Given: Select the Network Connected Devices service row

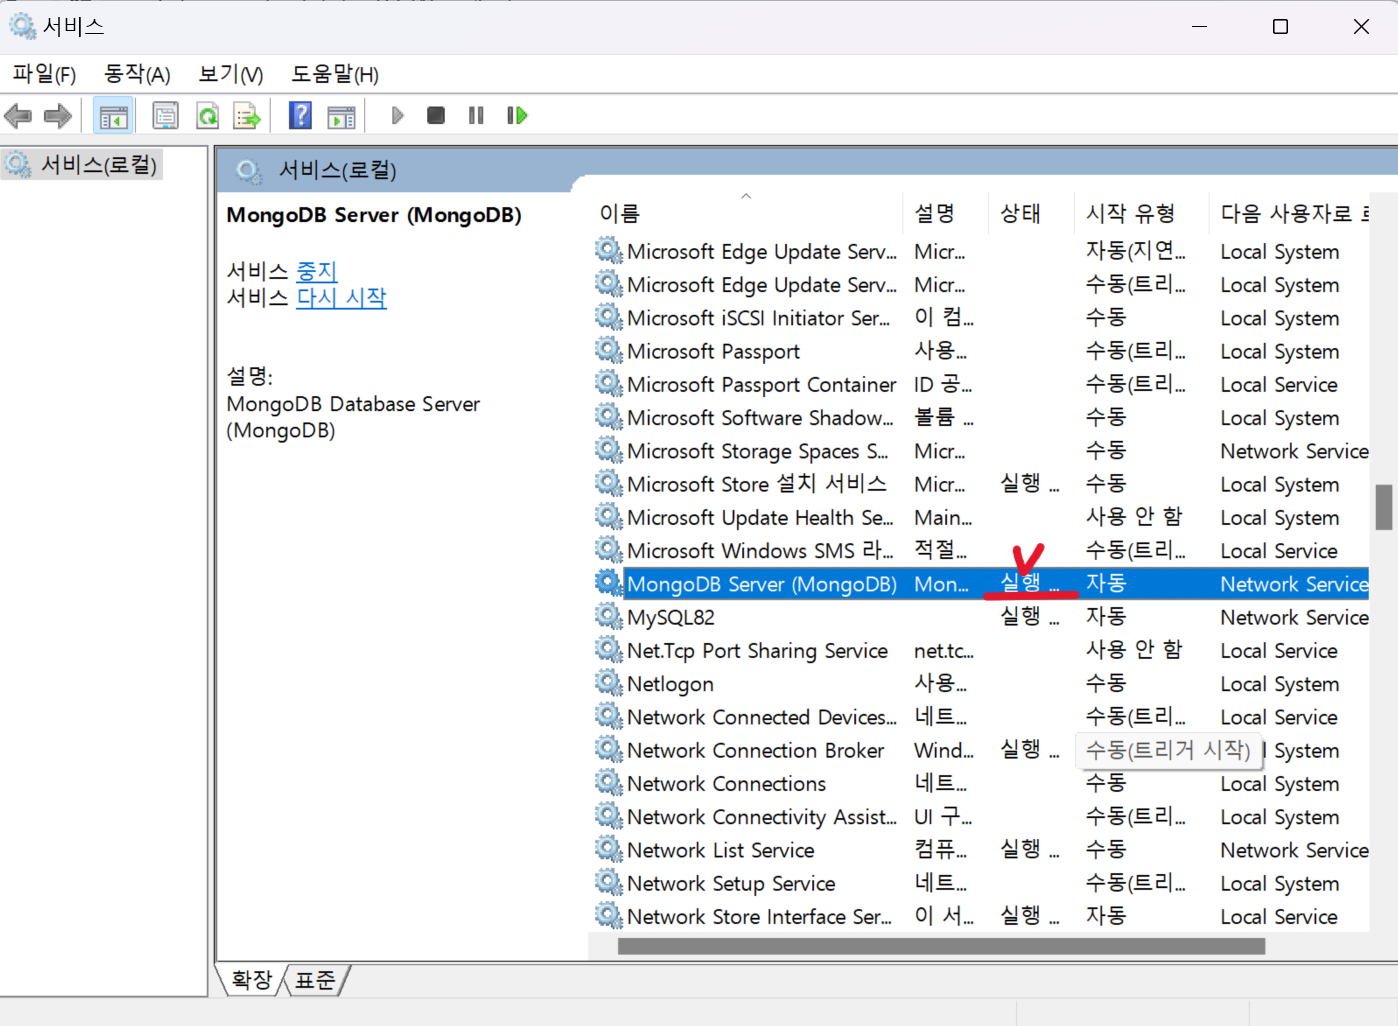Looking at the screenshot, I should tap(981, 717).
